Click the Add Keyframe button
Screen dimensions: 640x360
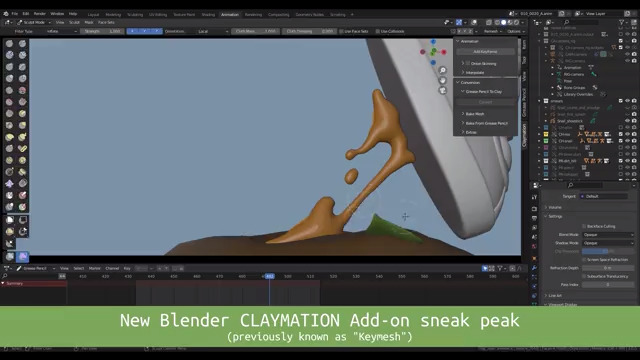click(x=485, y=52)
